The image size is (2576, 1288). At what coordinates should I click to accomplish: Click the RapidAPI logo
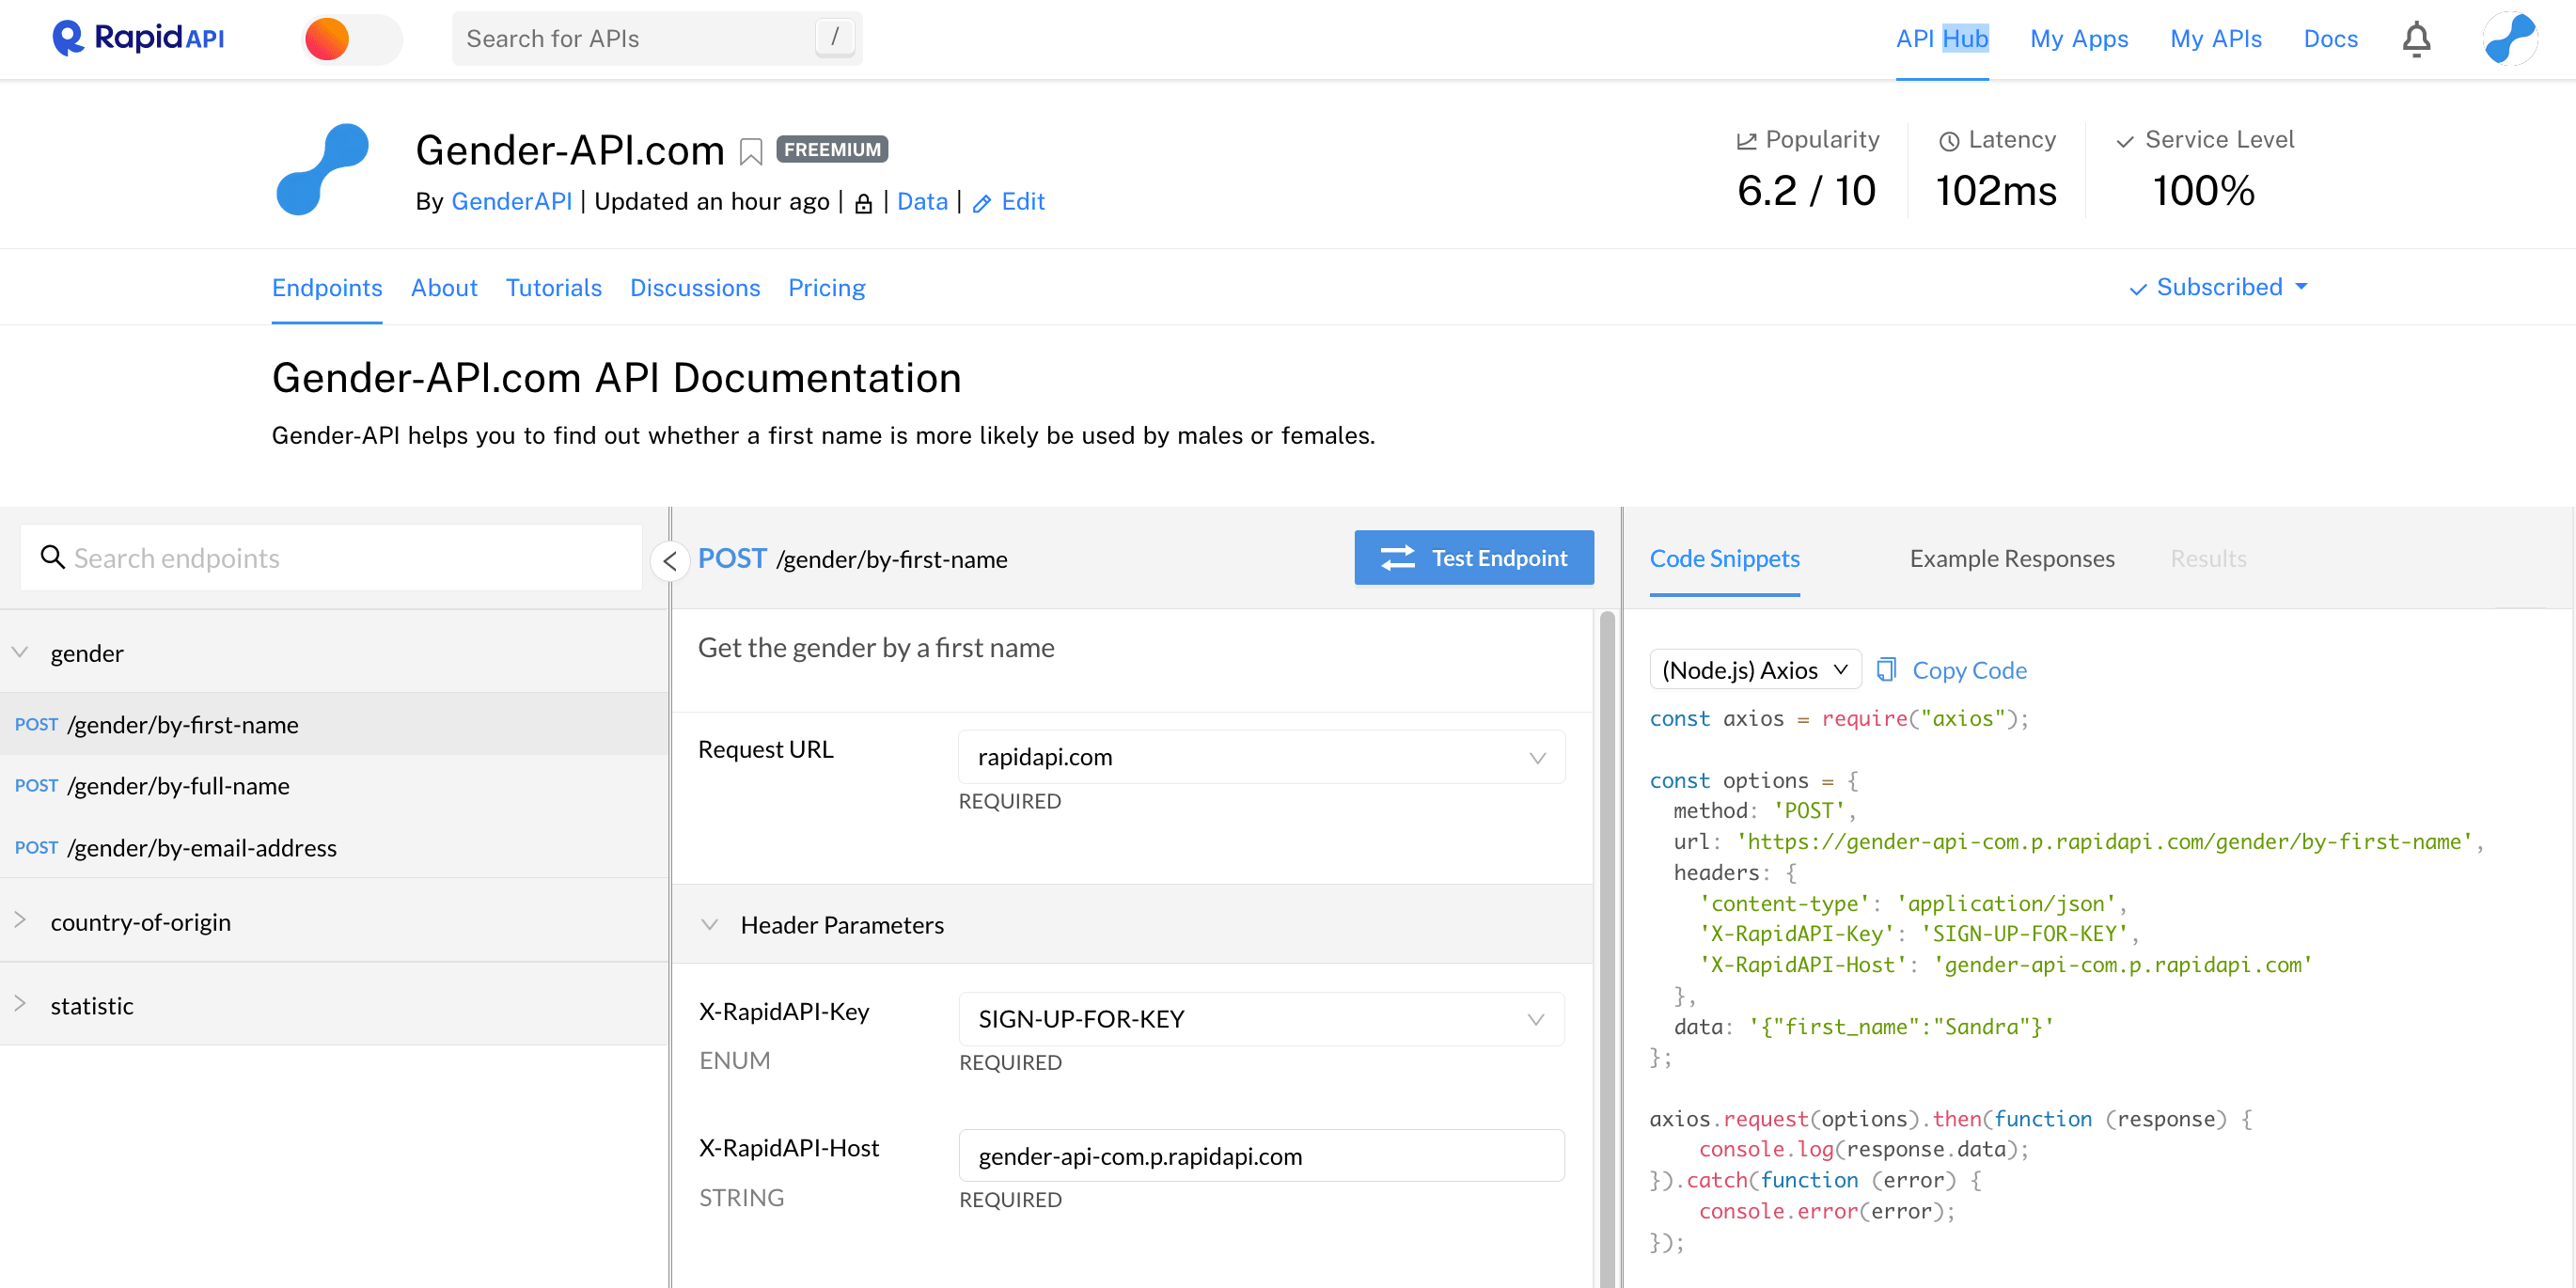tap(137, 38)
